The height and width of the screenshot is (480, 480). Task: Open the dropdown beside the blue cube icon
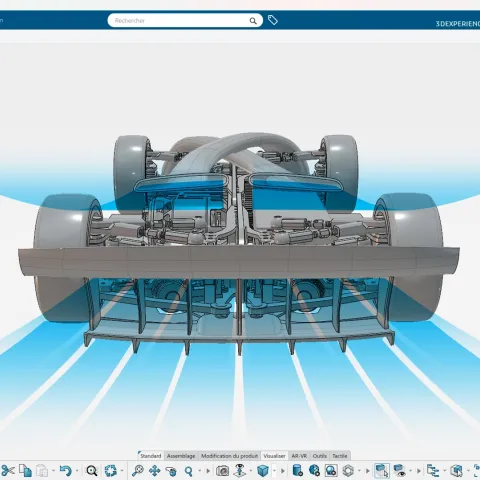tap(274, 471)
